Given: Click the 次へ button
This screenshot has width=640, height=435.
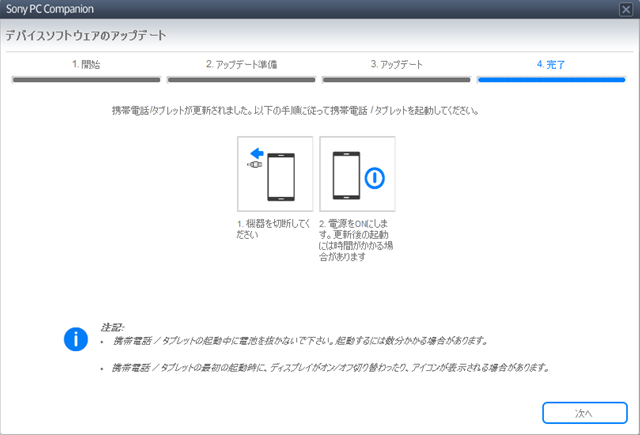Looking at the screenshot, I should (x=584, y=413).
